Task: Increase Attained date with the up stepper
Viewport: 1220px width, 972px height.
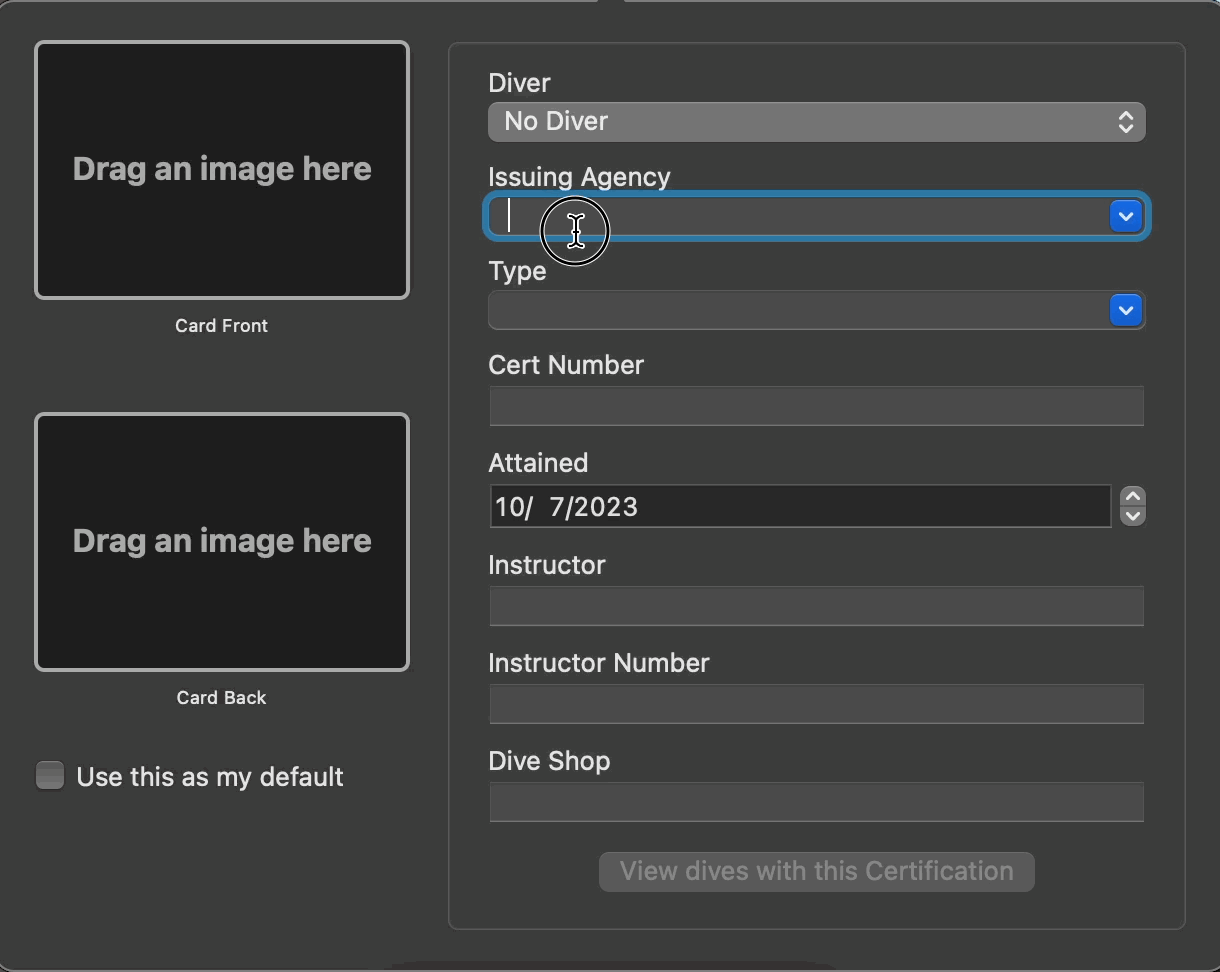Action: (1132, 497)
